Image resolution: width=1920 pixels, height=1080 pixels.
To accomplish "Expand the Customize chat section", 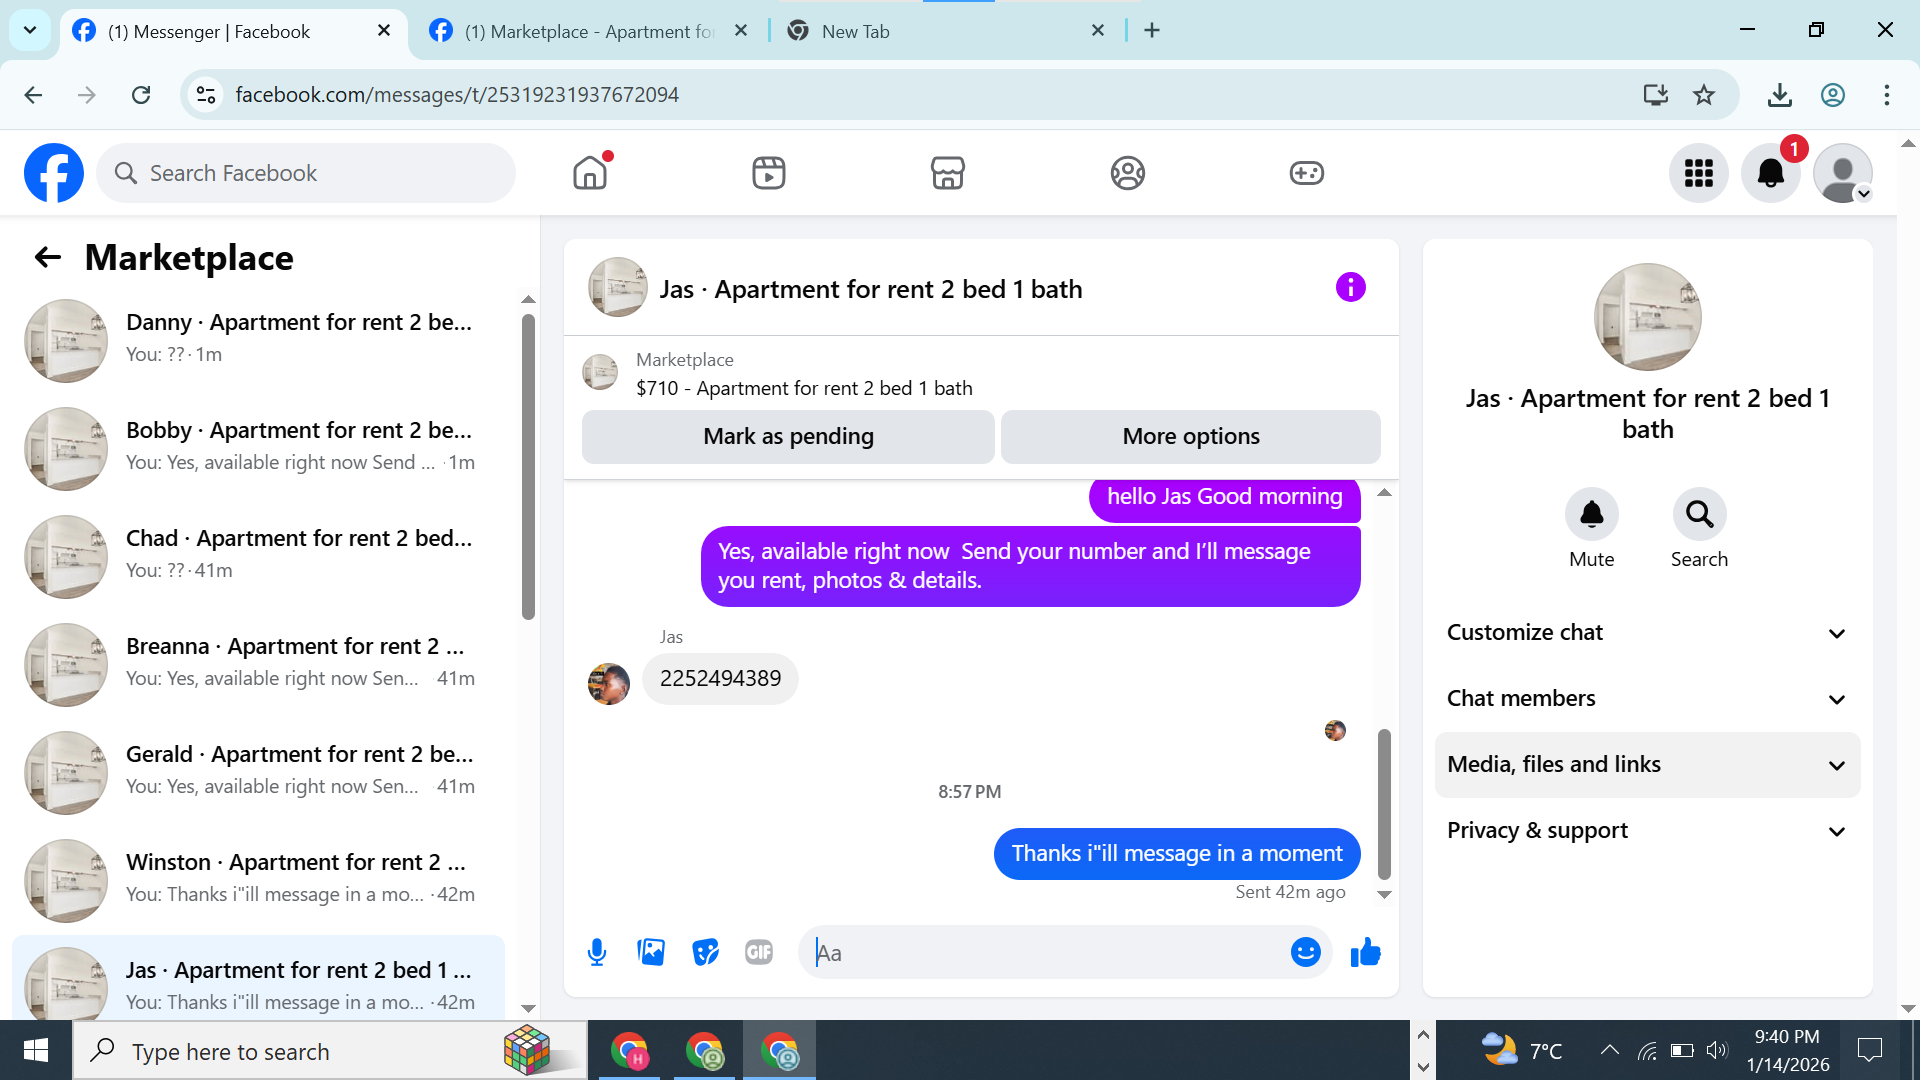I will coord(1647,633).
